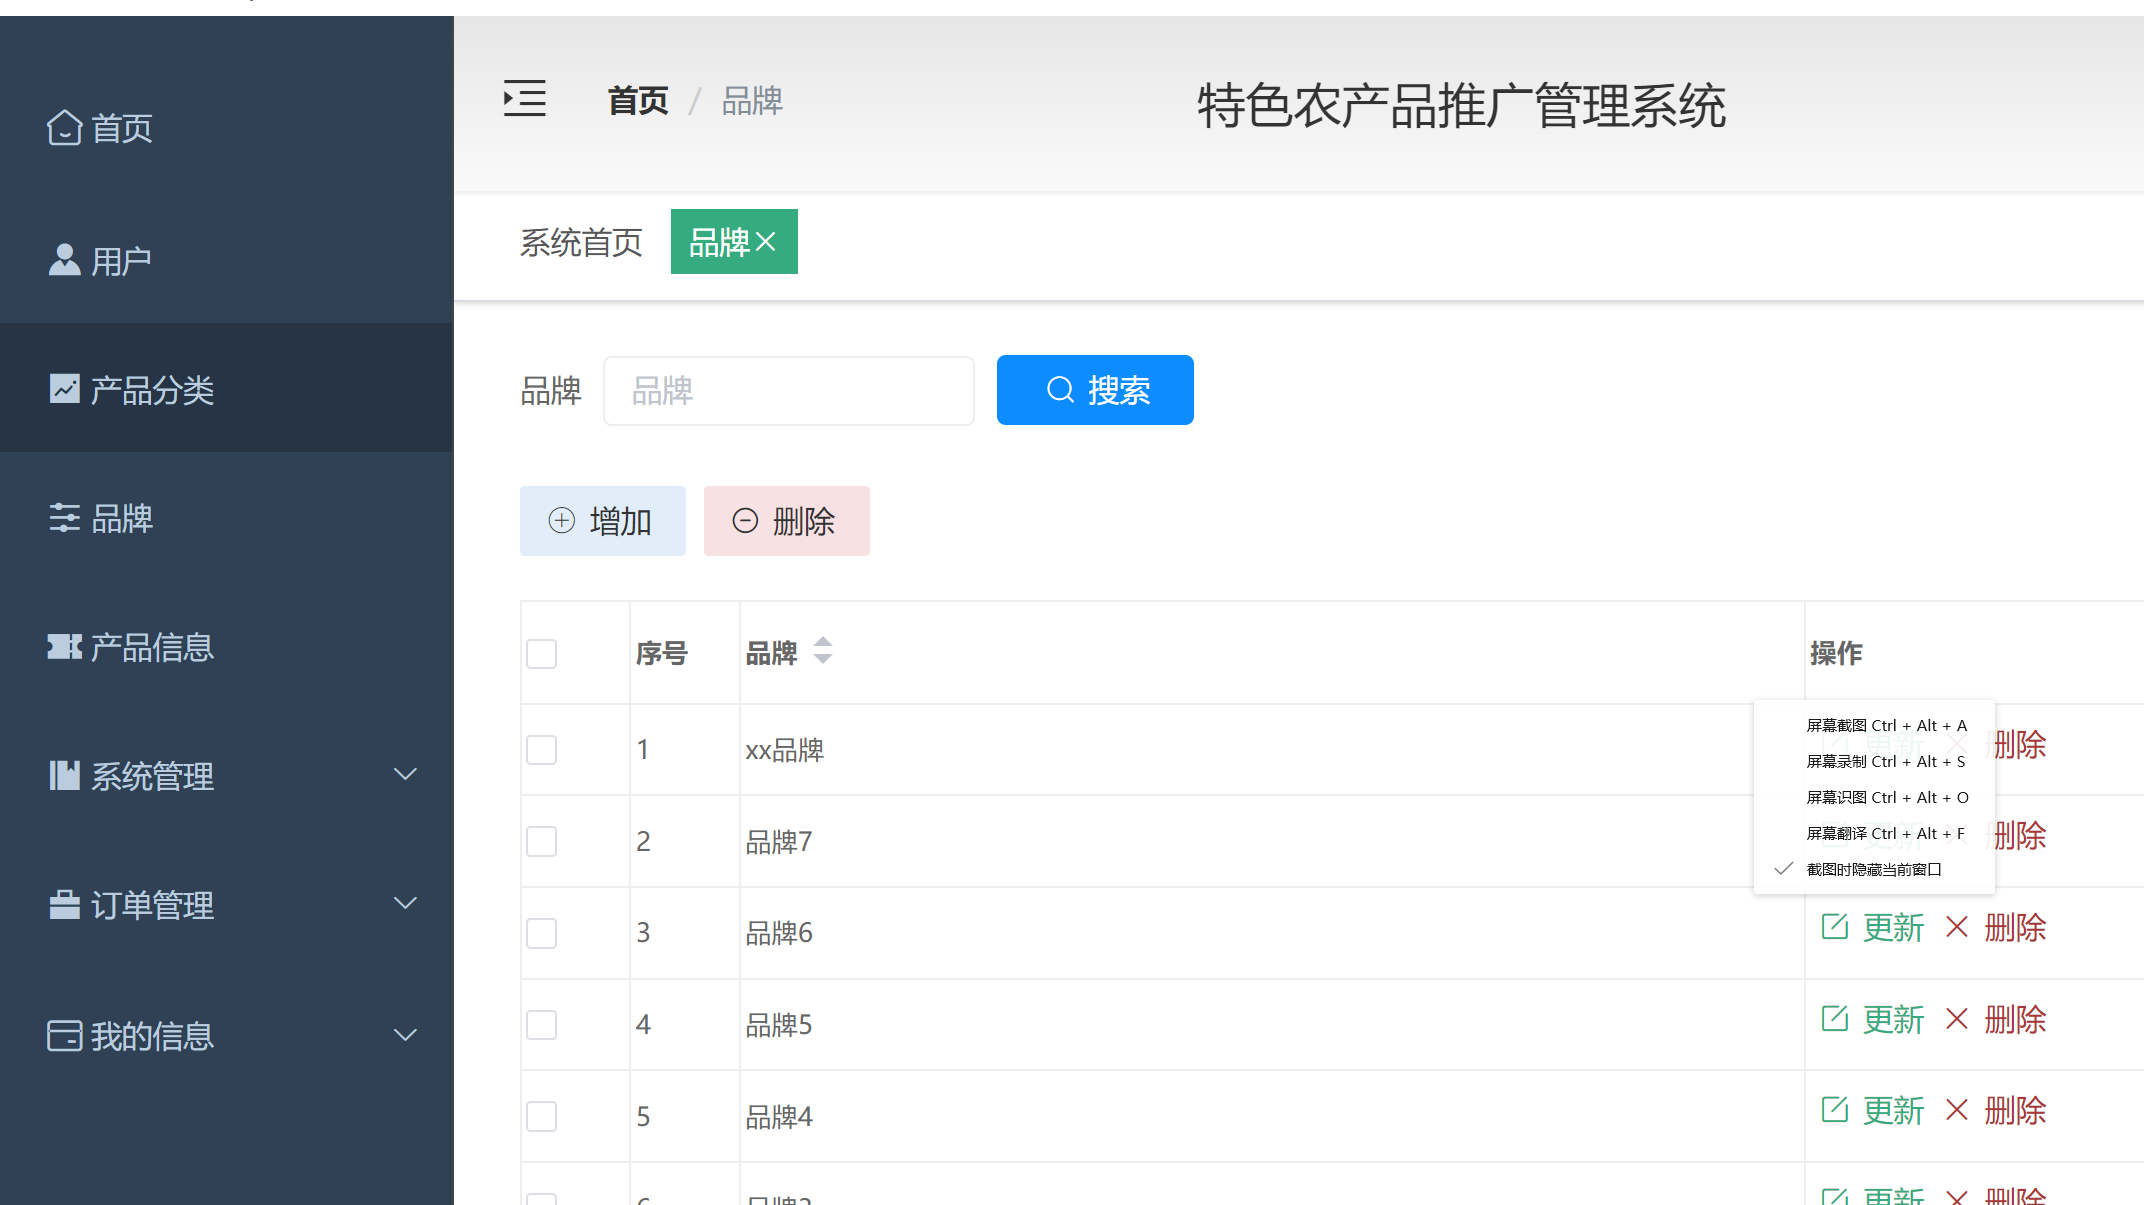Select 产品分类 in the sidebar
The height and width of the screenshot is (1205, 2144).
[x=226, y=388]
